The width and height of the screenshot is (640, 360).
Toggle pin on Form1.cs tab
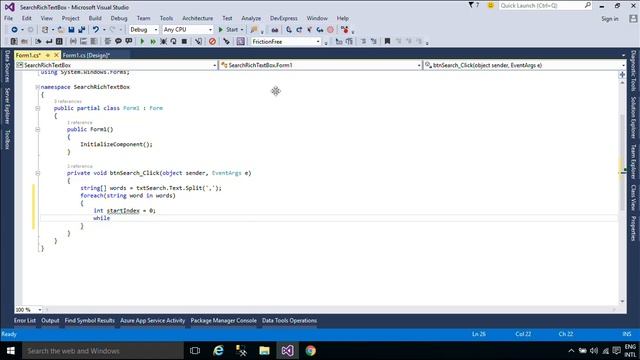point(48,55)
